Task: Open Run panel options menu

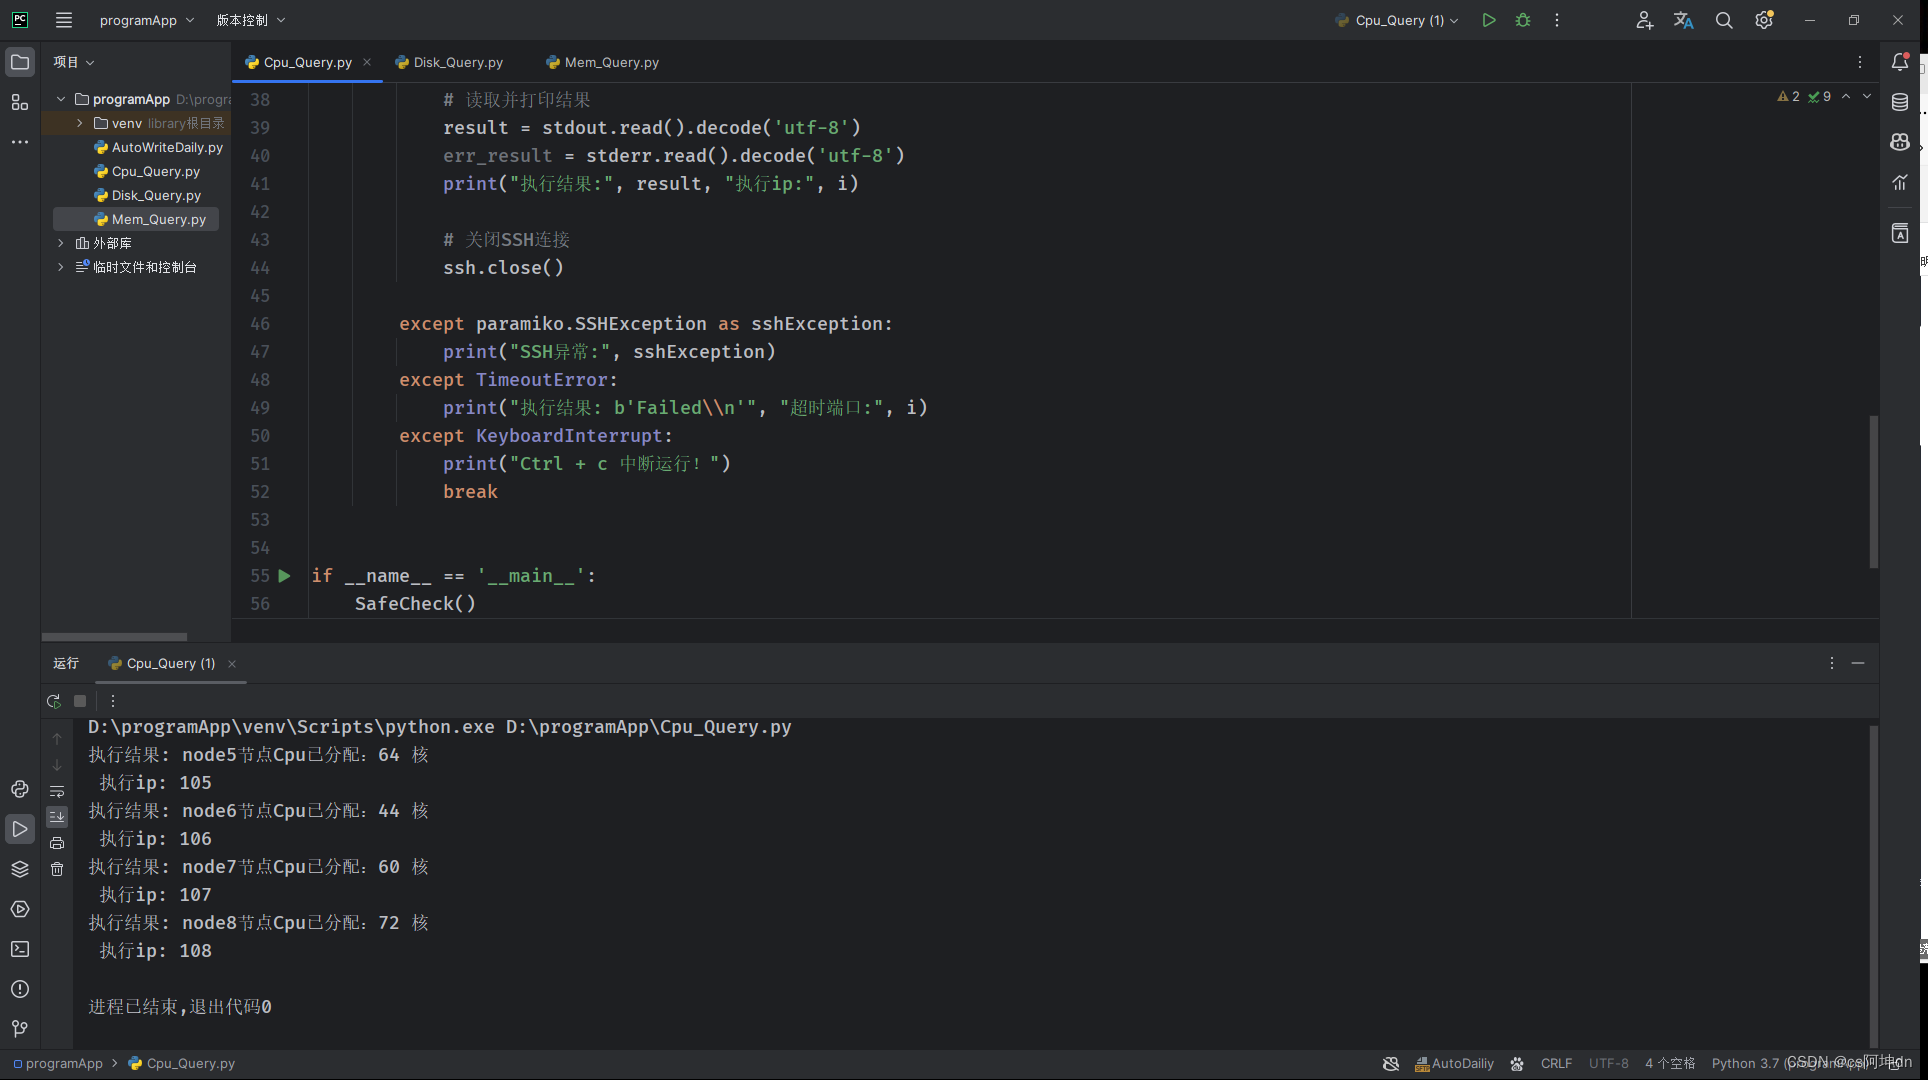Action: click(1832, 663)
